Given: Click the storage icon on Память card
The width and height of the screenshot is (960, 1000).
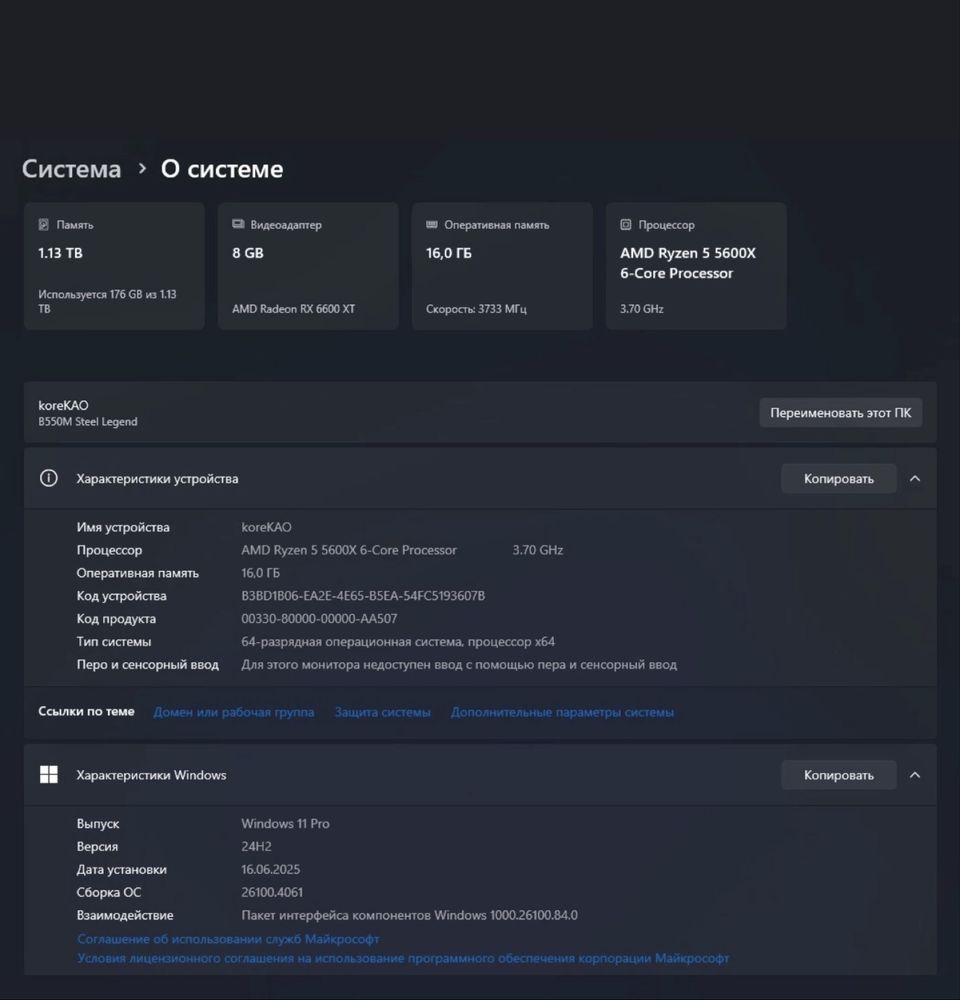Looking at the screenshot, I should (x=43, y=224).
